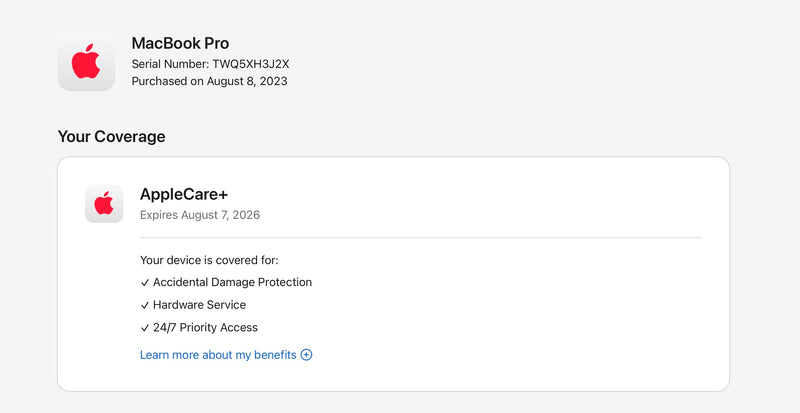
Task: Click the checkmark before 24/7 Priority Access
Action: pos(145,328)
